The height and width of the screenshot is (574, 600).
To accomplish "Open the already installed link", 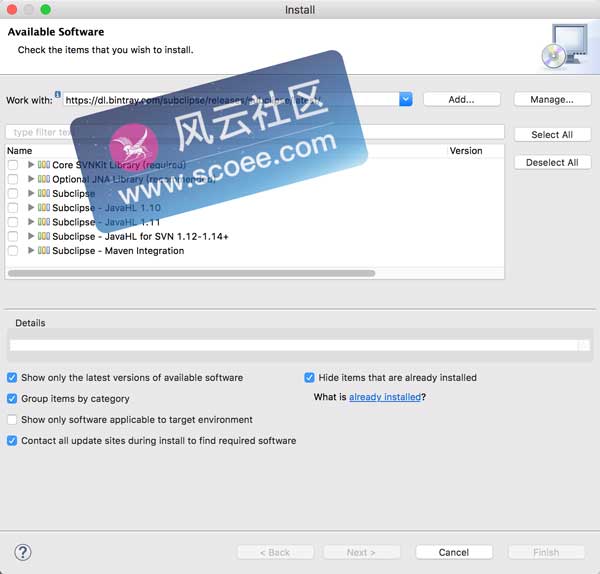I will click(x=385, y=397).
